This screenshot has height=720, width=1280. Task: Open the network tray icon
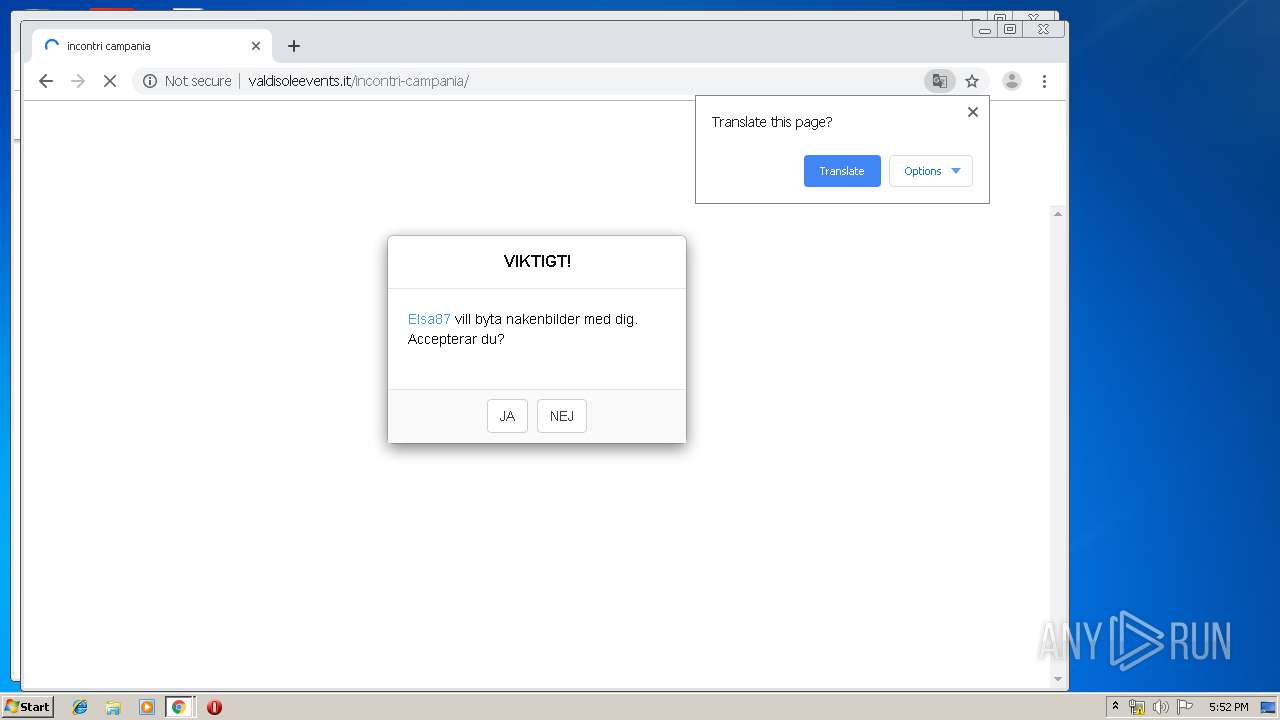click(1137, 707)
